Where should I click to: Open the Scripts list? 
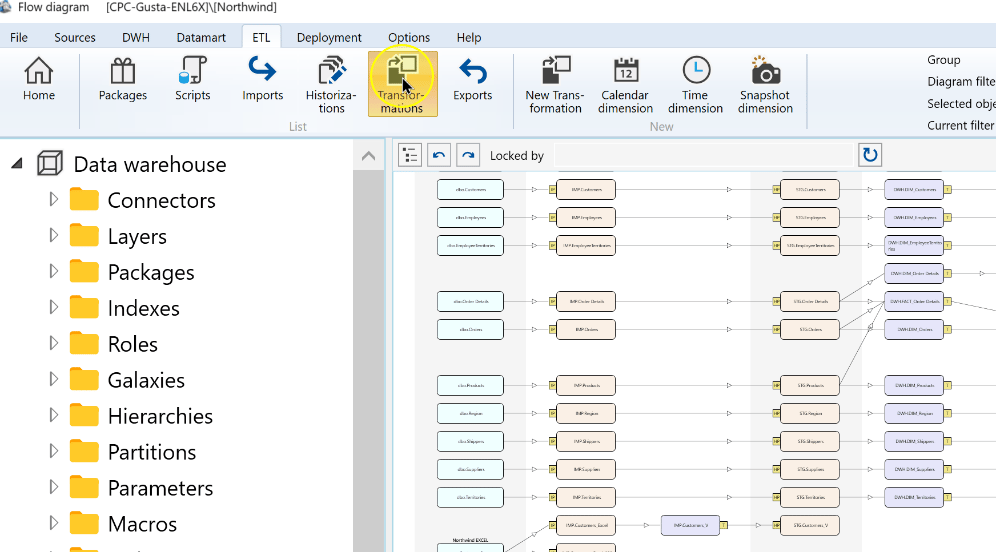click(192, 79)
